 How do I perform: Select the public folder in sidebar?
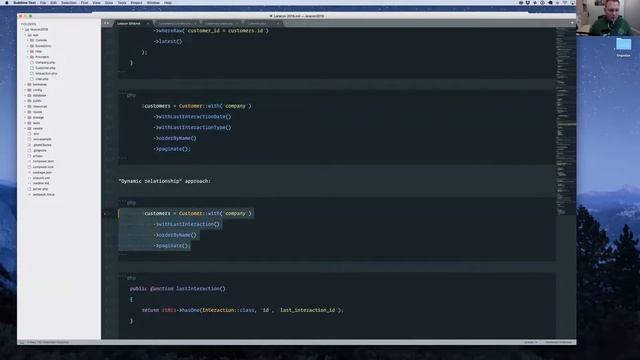pos(37,101)
